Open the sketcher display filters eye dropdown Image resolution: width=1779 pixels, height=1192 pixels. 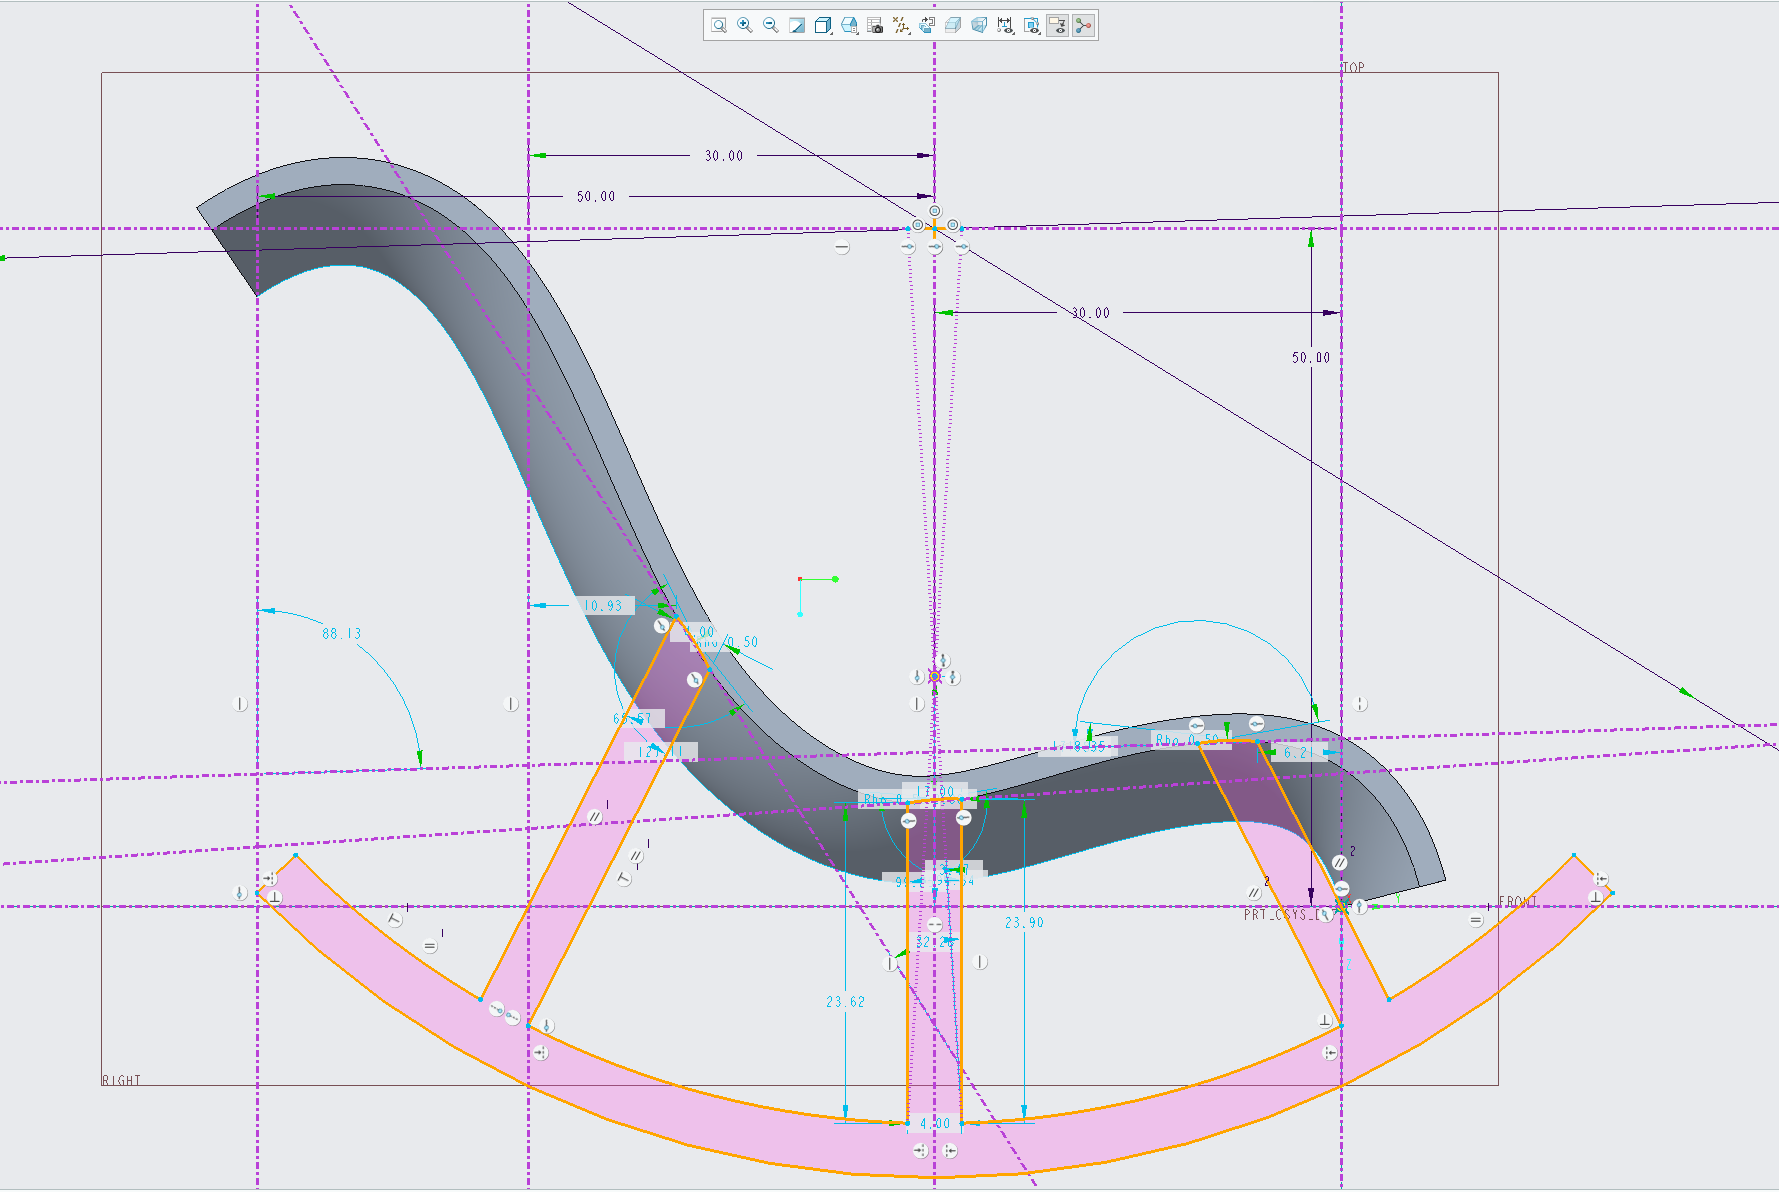[x=1031, y=25]
